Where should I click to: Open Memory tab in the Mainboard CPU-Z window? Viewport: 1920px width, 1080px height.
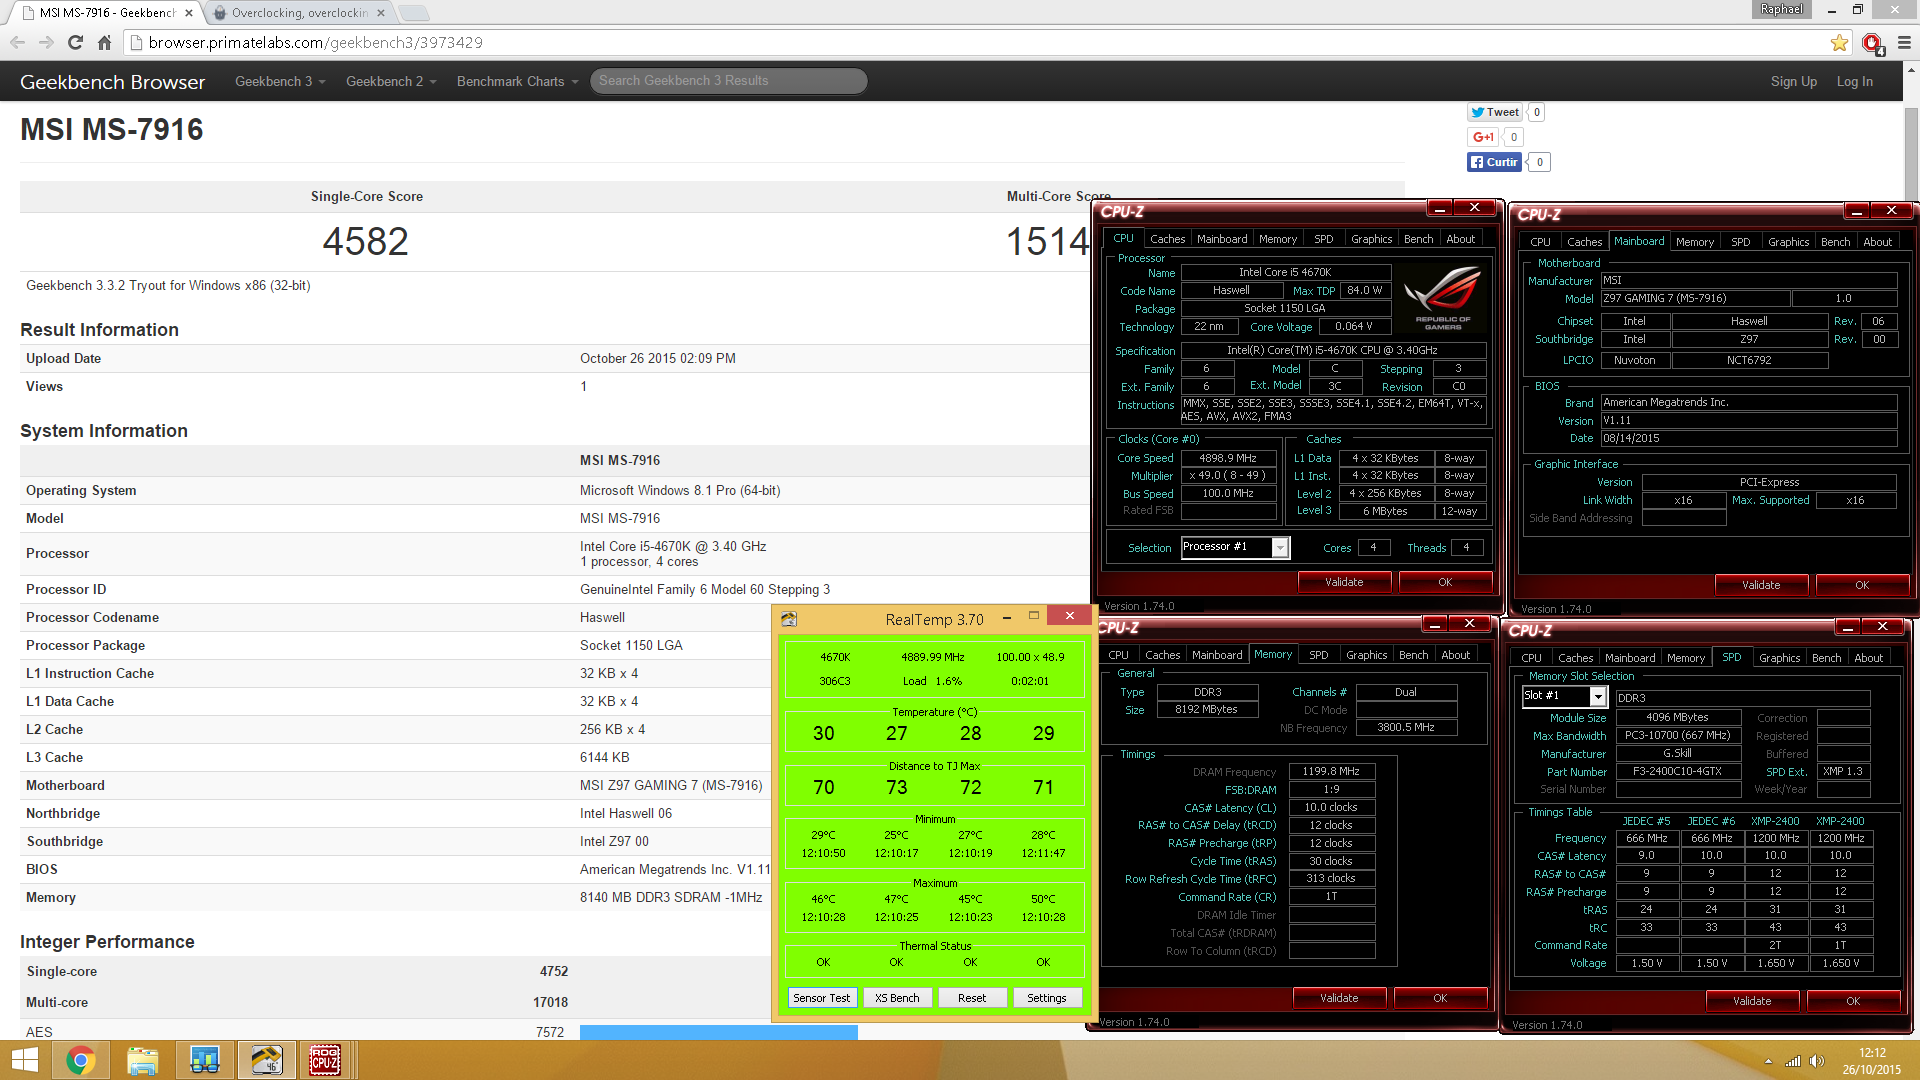1695,242
